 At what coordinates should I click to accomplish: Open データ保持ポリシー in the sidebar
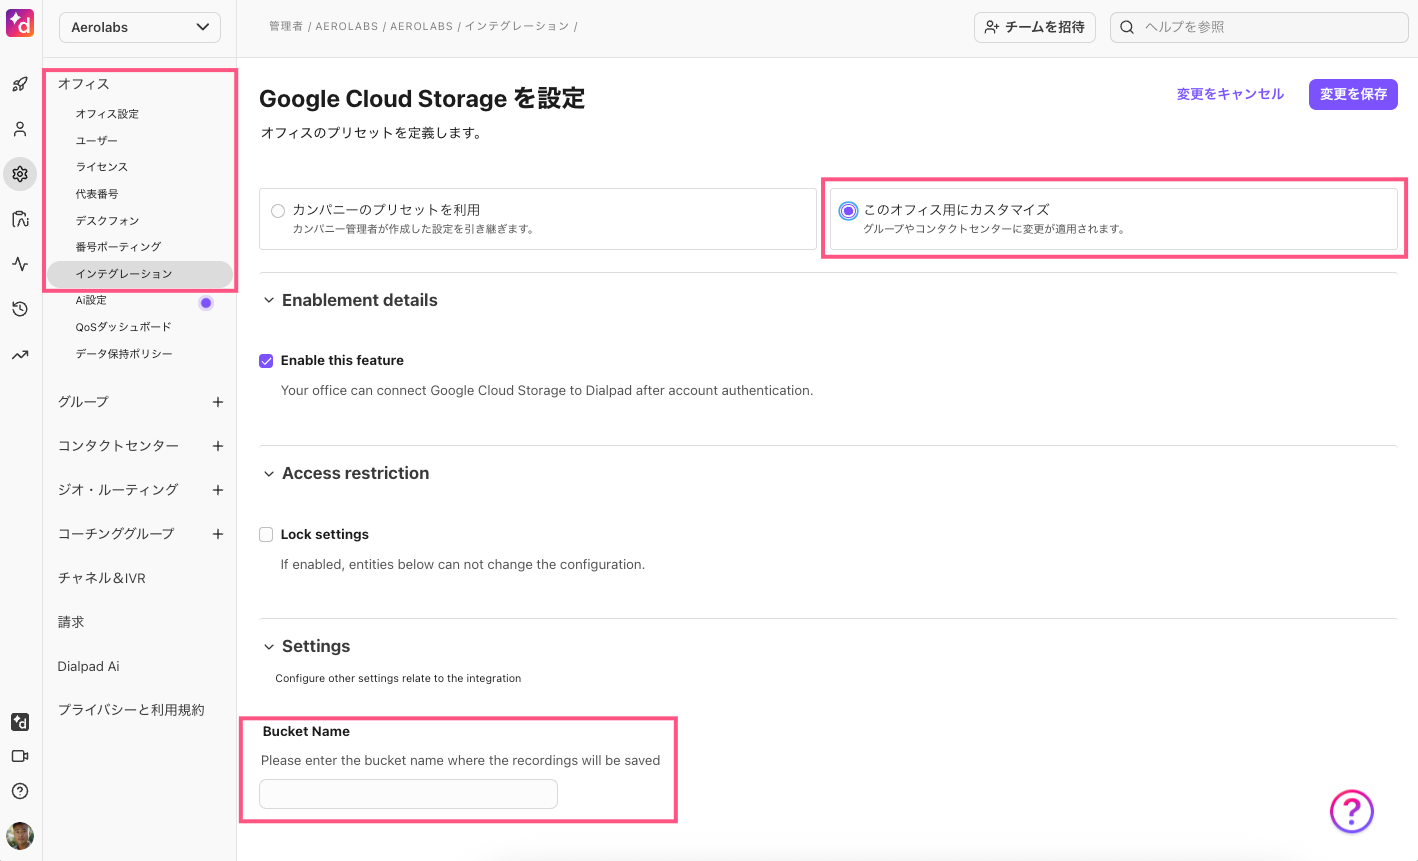coord(123,354)
